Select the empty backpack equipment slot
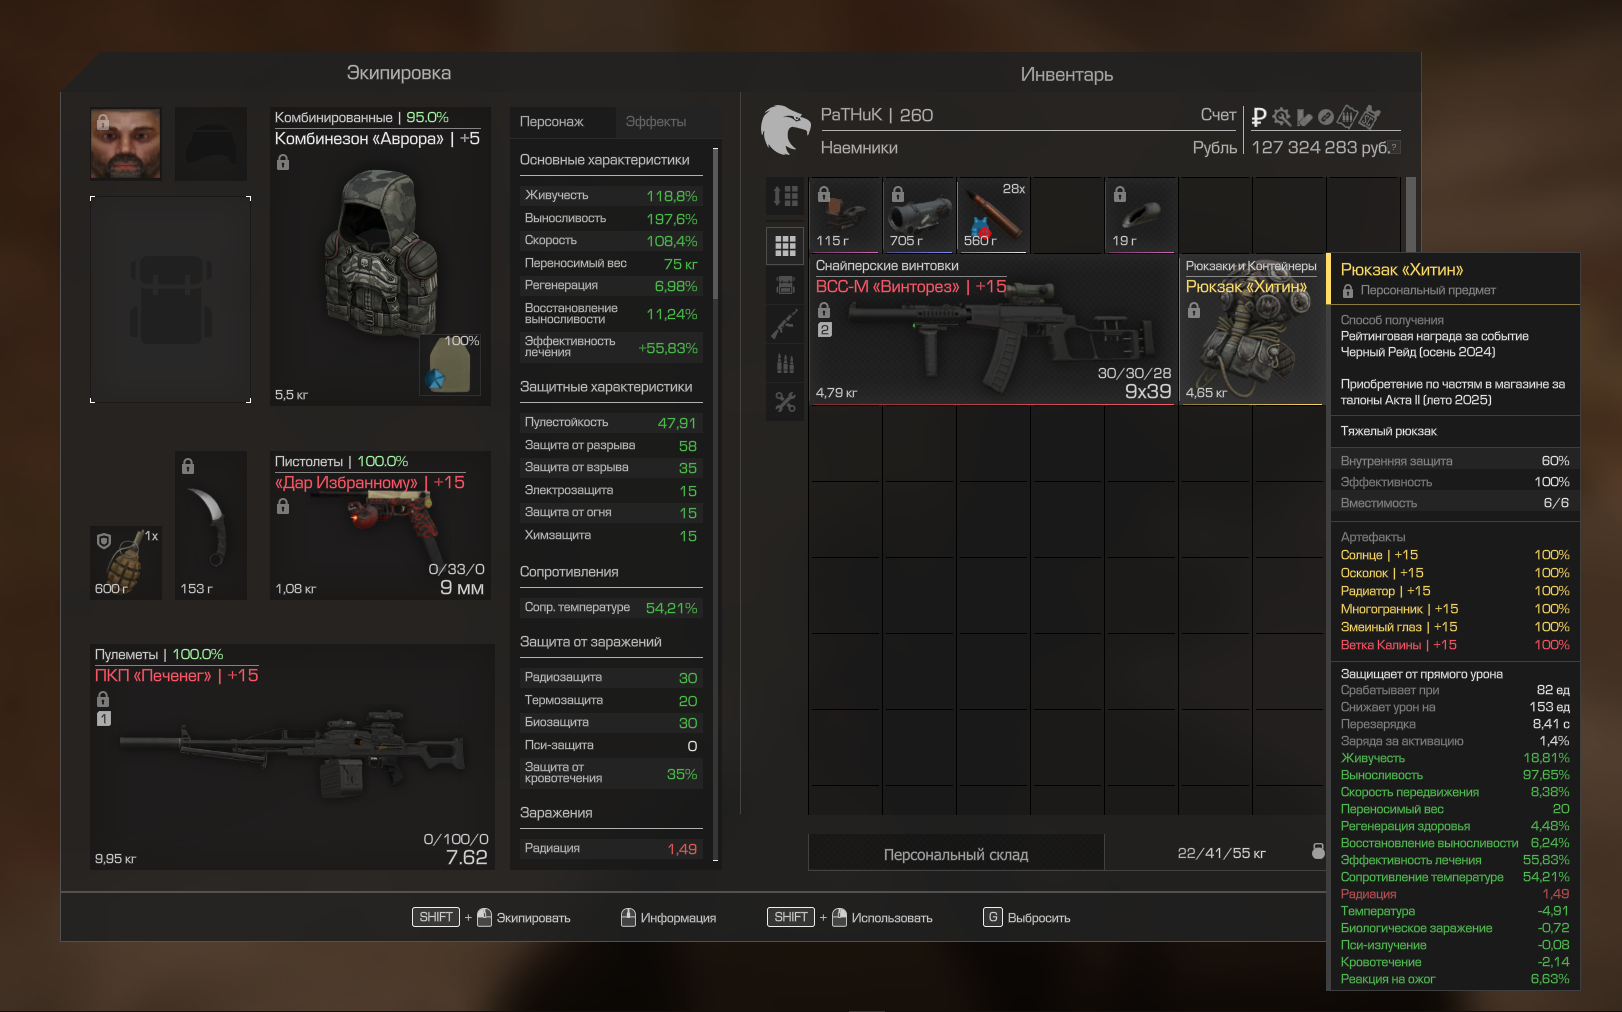The height and width of the screenshot is (1012, 1622). [x=171, y=300]
